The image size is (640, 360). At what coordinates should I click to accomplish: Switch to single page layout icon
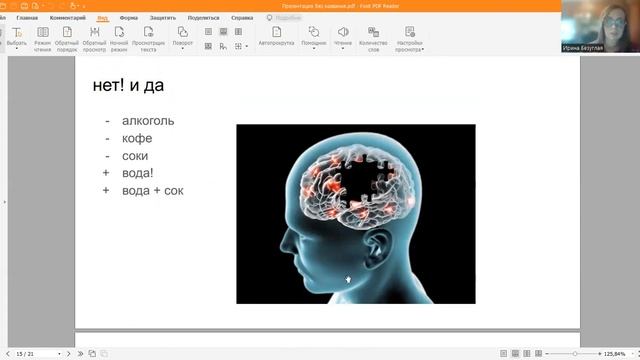click(208, 32)
